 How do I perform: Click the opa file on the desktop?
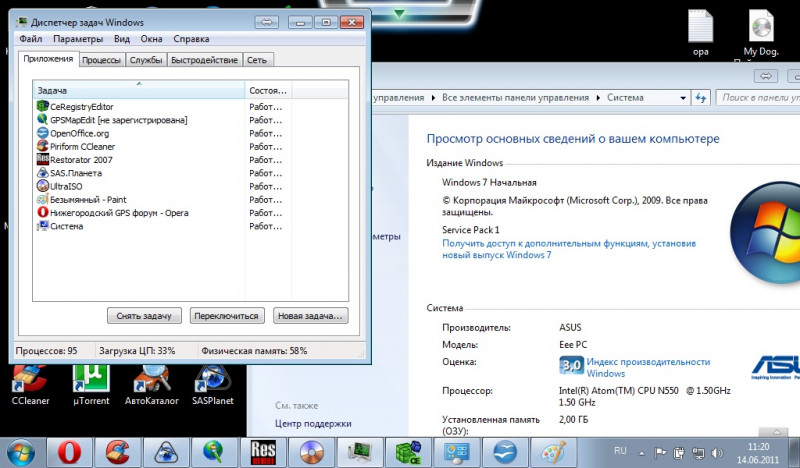coord(701,33)
